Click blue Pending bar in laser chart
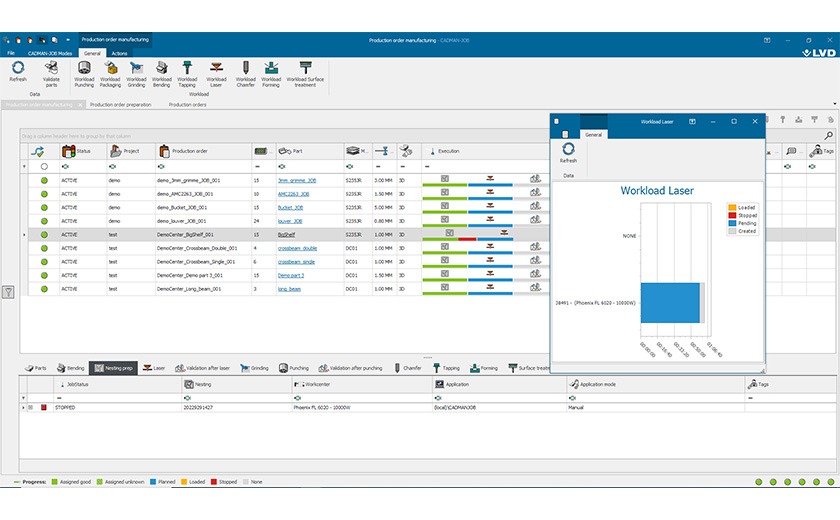840x520 pixels. tap(670, 303)
